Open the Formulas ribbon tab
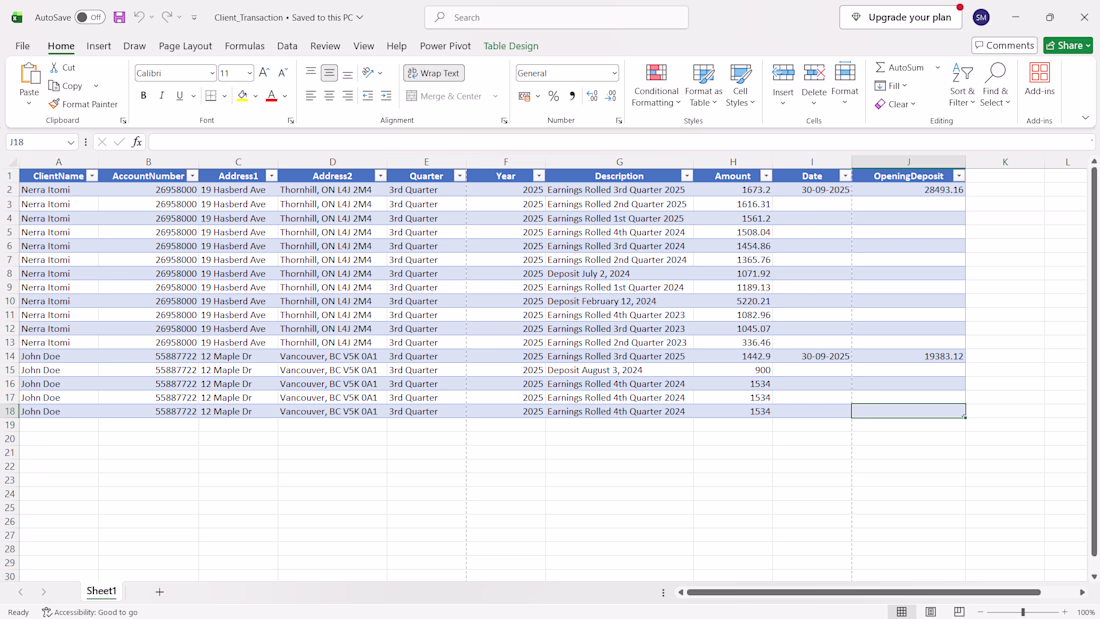This screenshot has height=619, width=1100. [245, 46]
